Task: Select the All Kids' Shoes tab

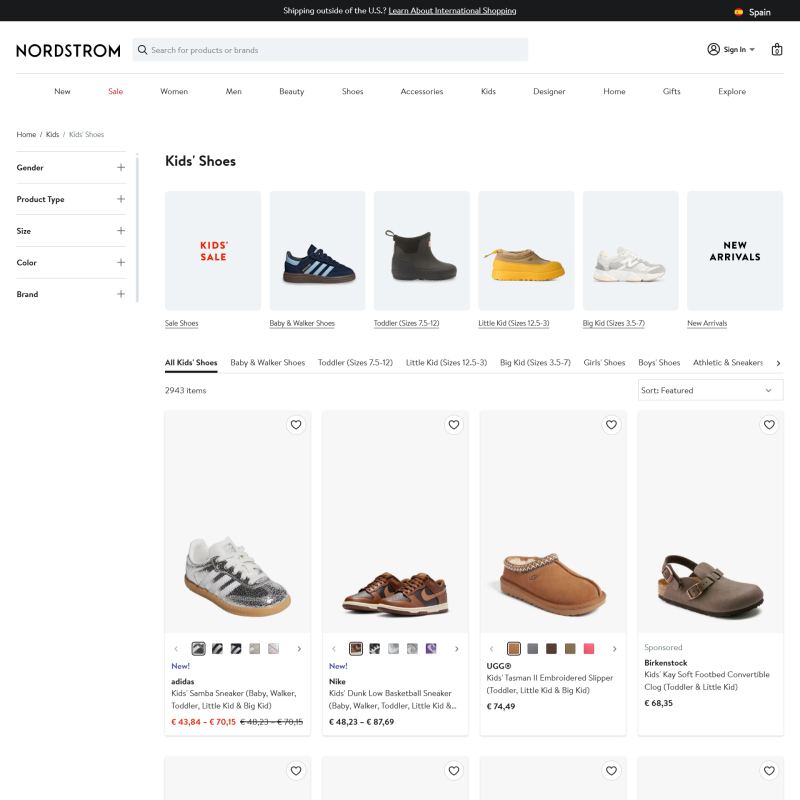Action: [191, 363]
